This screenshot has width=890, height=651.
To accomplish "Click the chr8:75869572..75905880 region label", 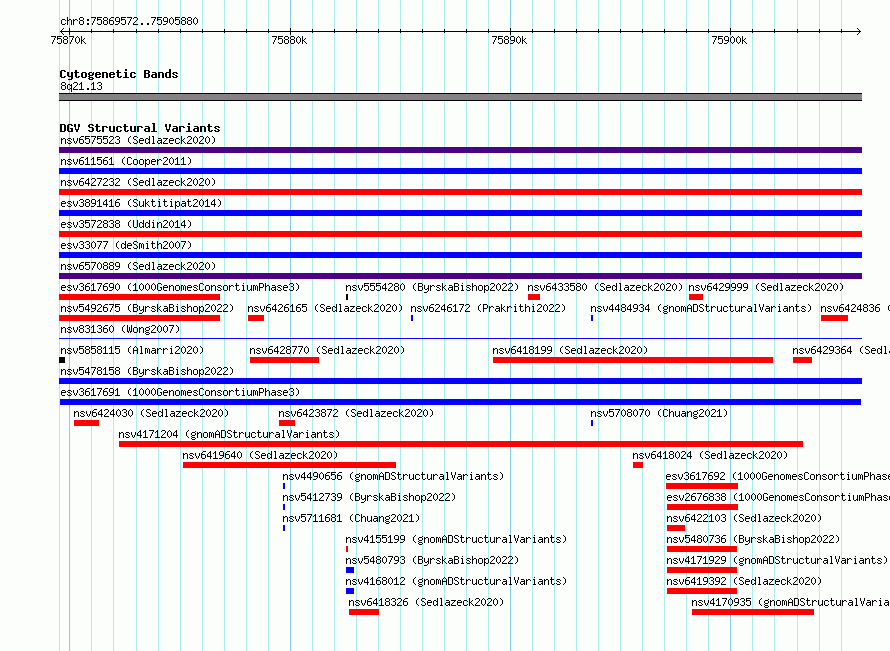I will click(129, 21).
